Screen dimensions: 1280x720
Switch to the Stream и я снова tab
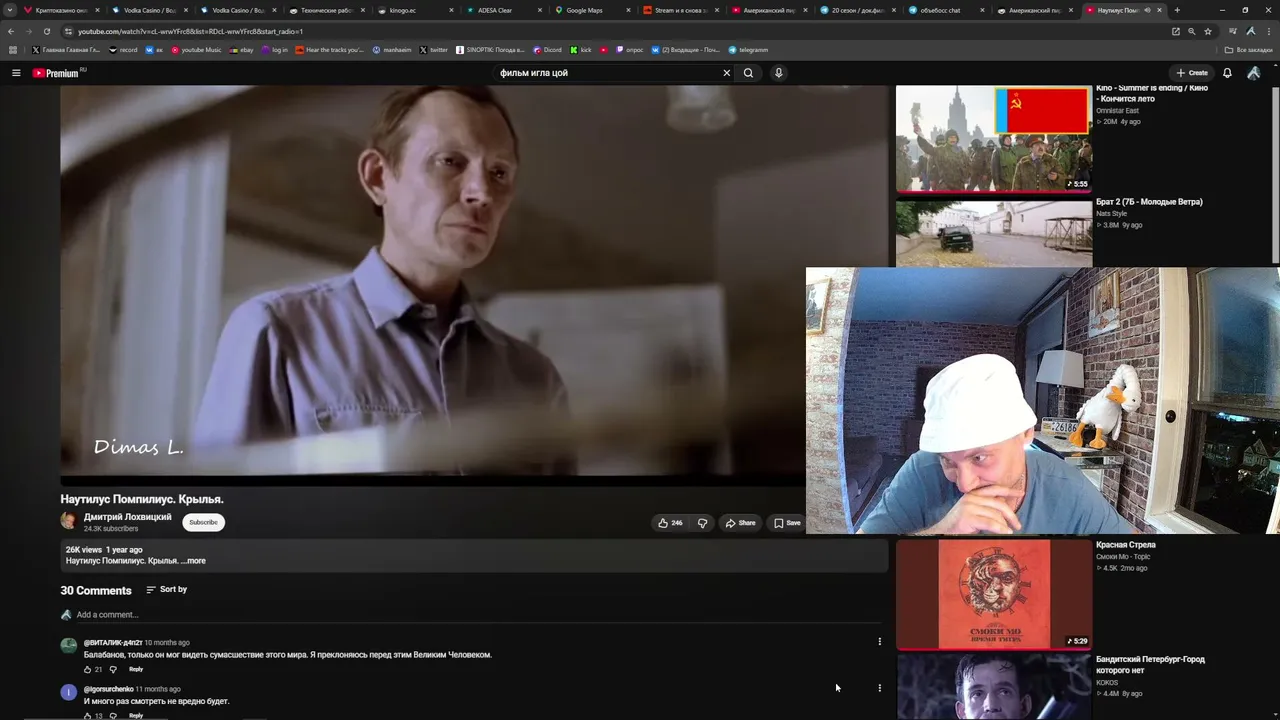[x=680, y=10]
